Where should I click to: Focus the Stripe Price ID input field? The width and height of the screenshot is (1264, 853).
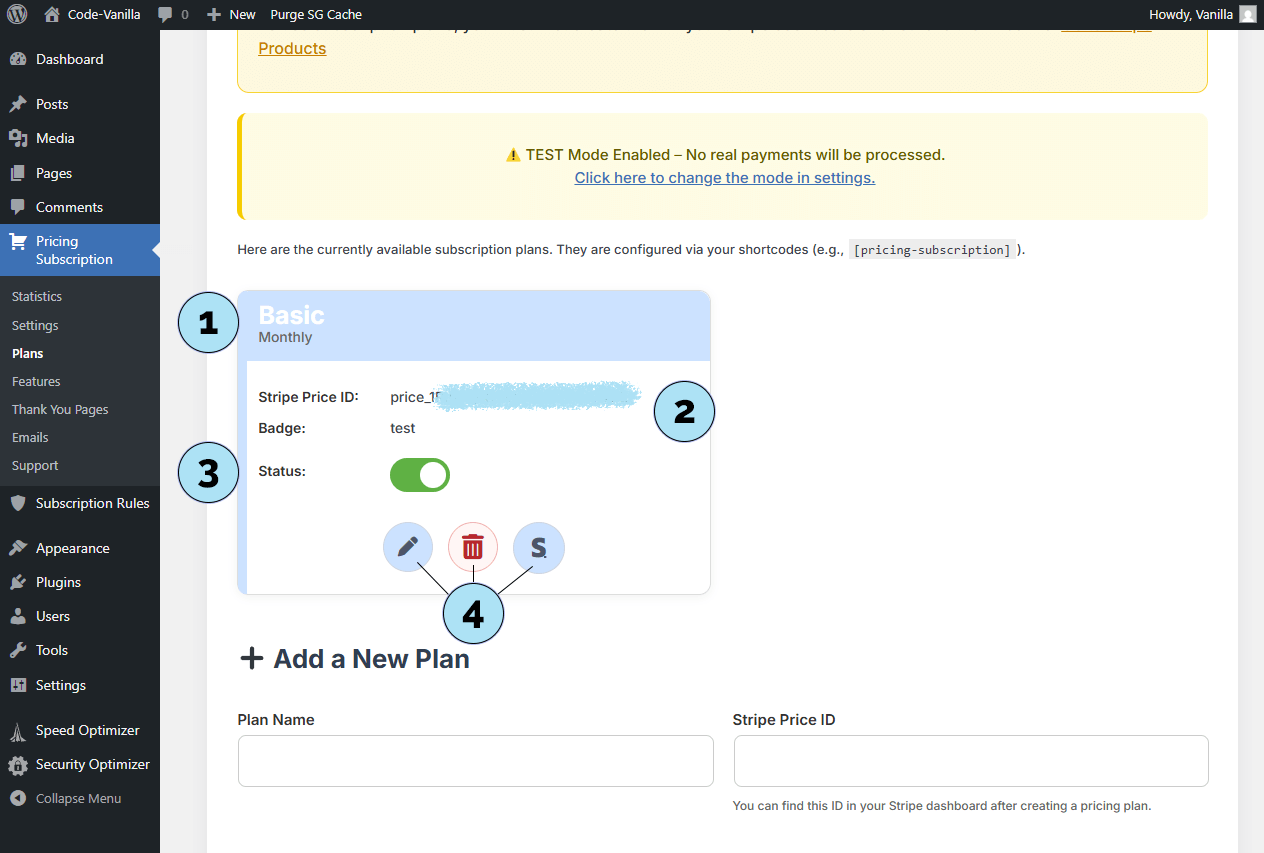point(970,761)
